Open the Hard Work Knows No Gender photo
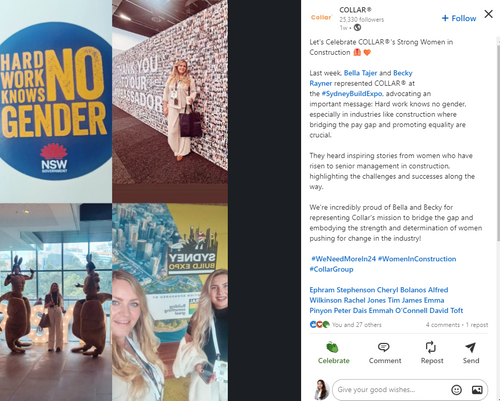500x401 pixels. [56, 101]
